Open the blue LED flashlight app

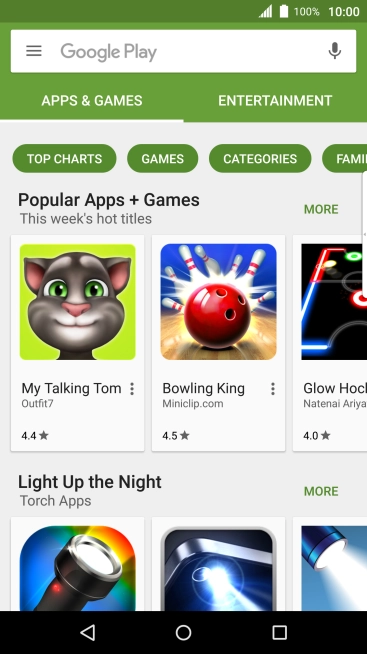(219, 568)
